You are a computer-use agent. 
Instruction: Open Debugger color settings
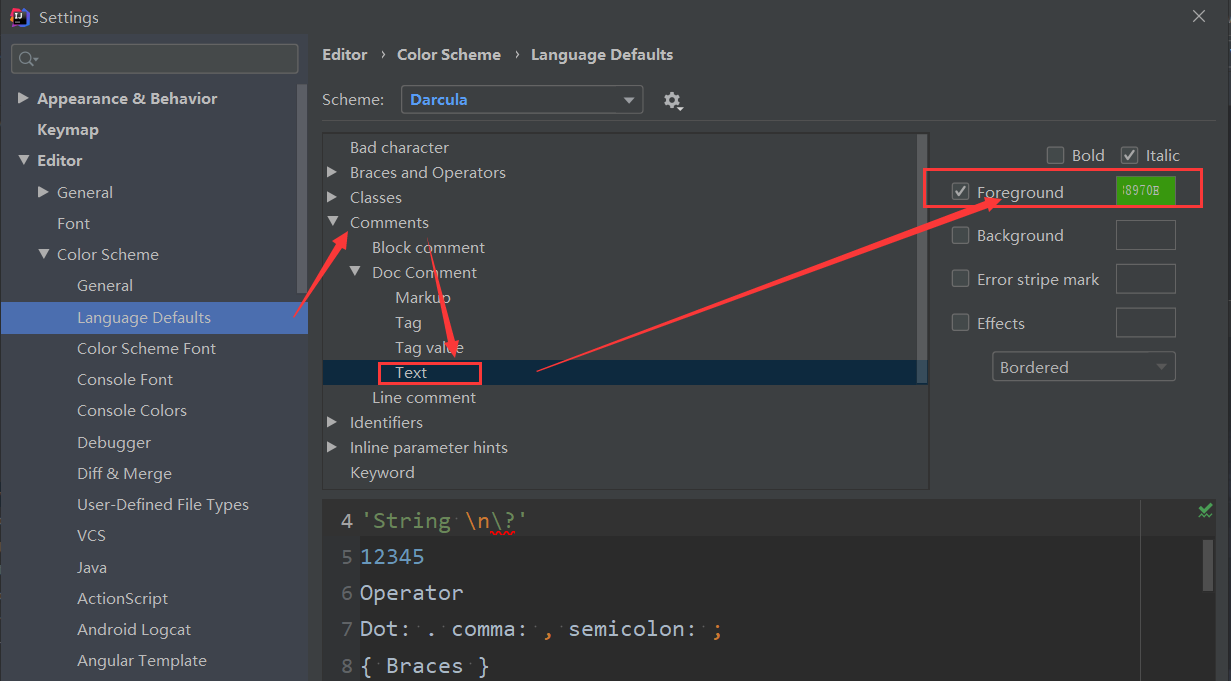pyautogui.click(x=114, y=442)
